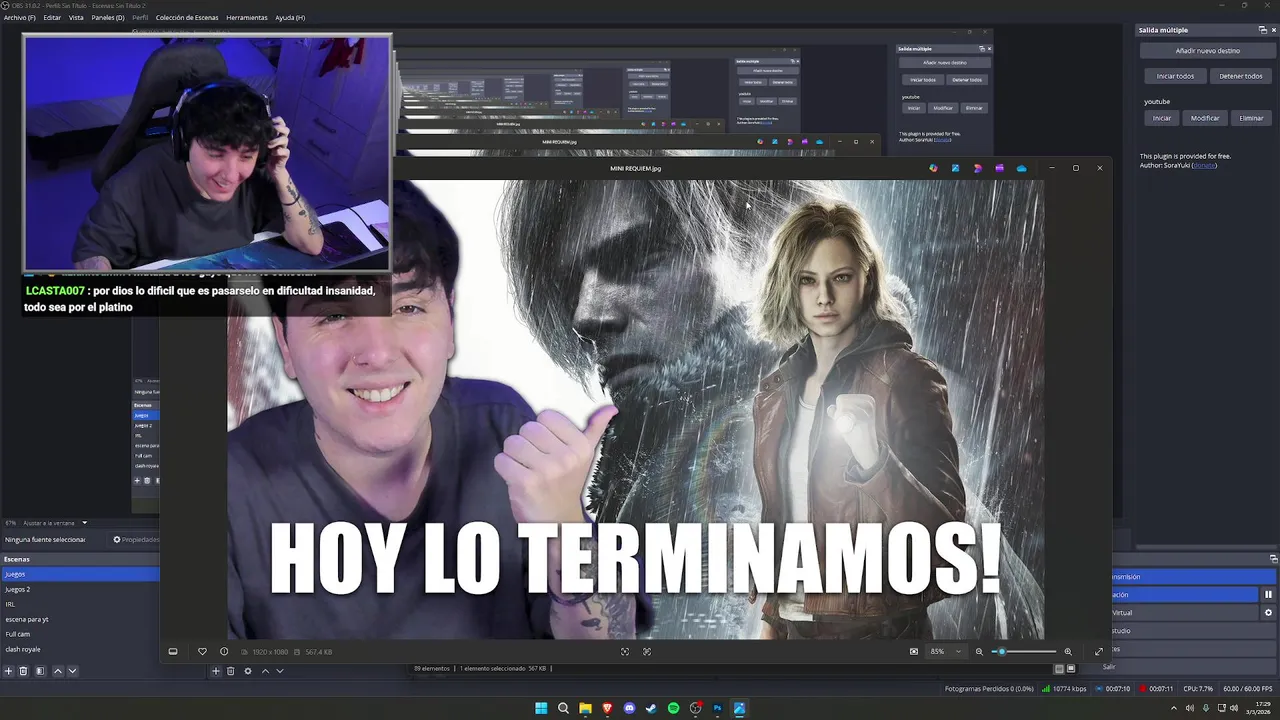The height and width of the screenshot is (720, 1280).
Task: Select the clash royale scene
Action: [x=80, y=649]
